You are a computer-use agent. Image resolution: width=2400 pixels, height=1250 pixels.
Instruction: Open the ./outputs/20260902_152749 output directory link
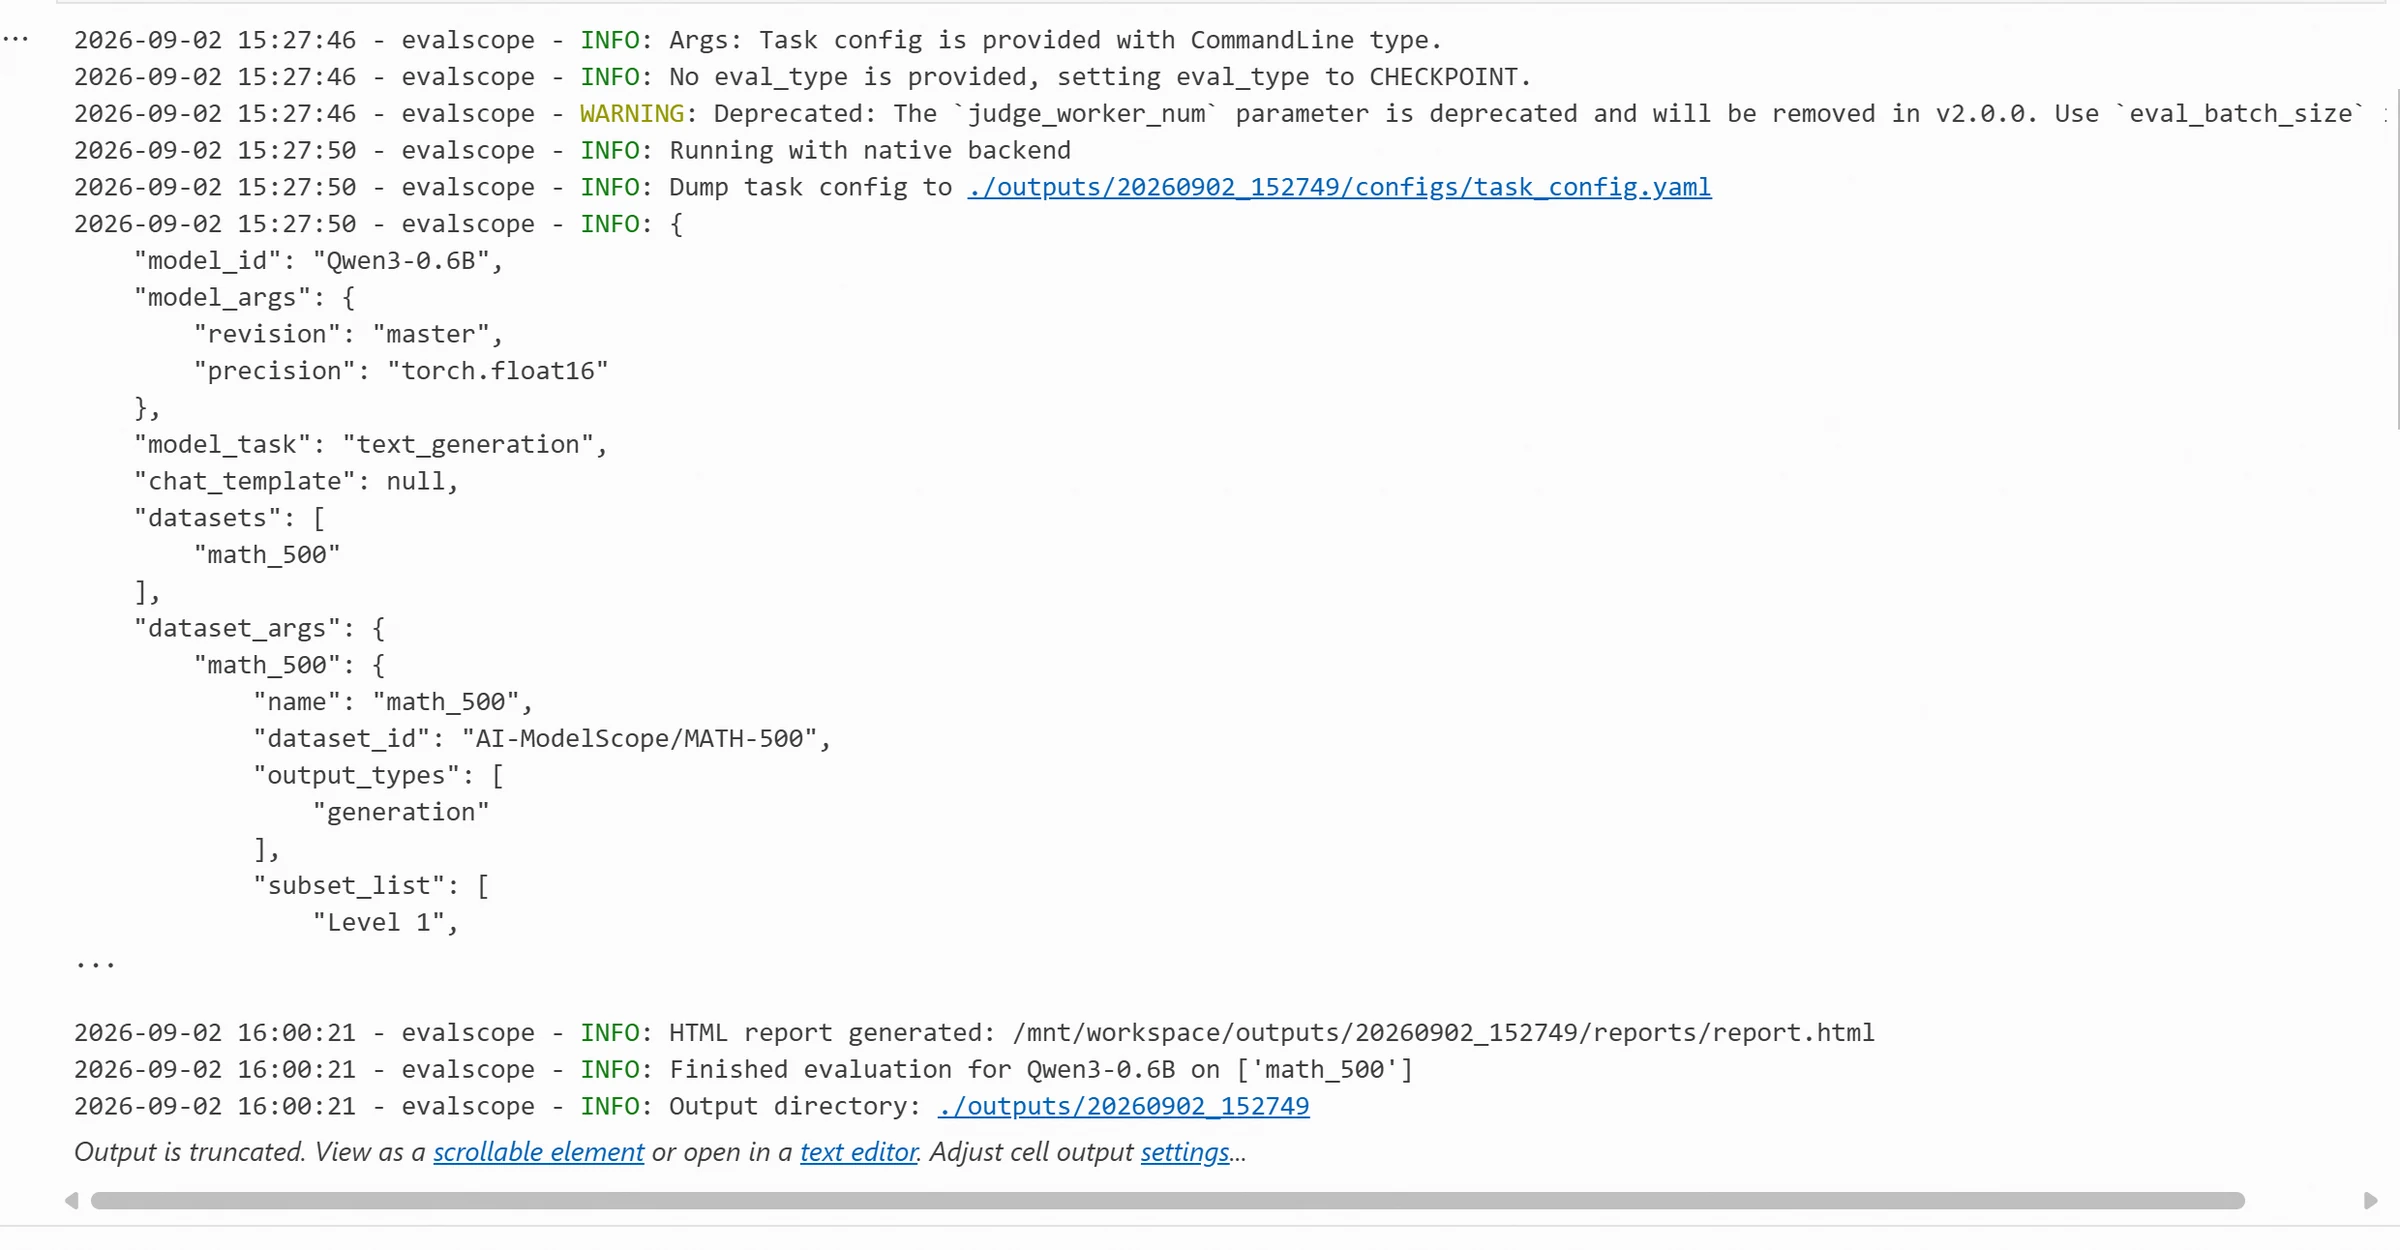click(x=1123, y=1106)
